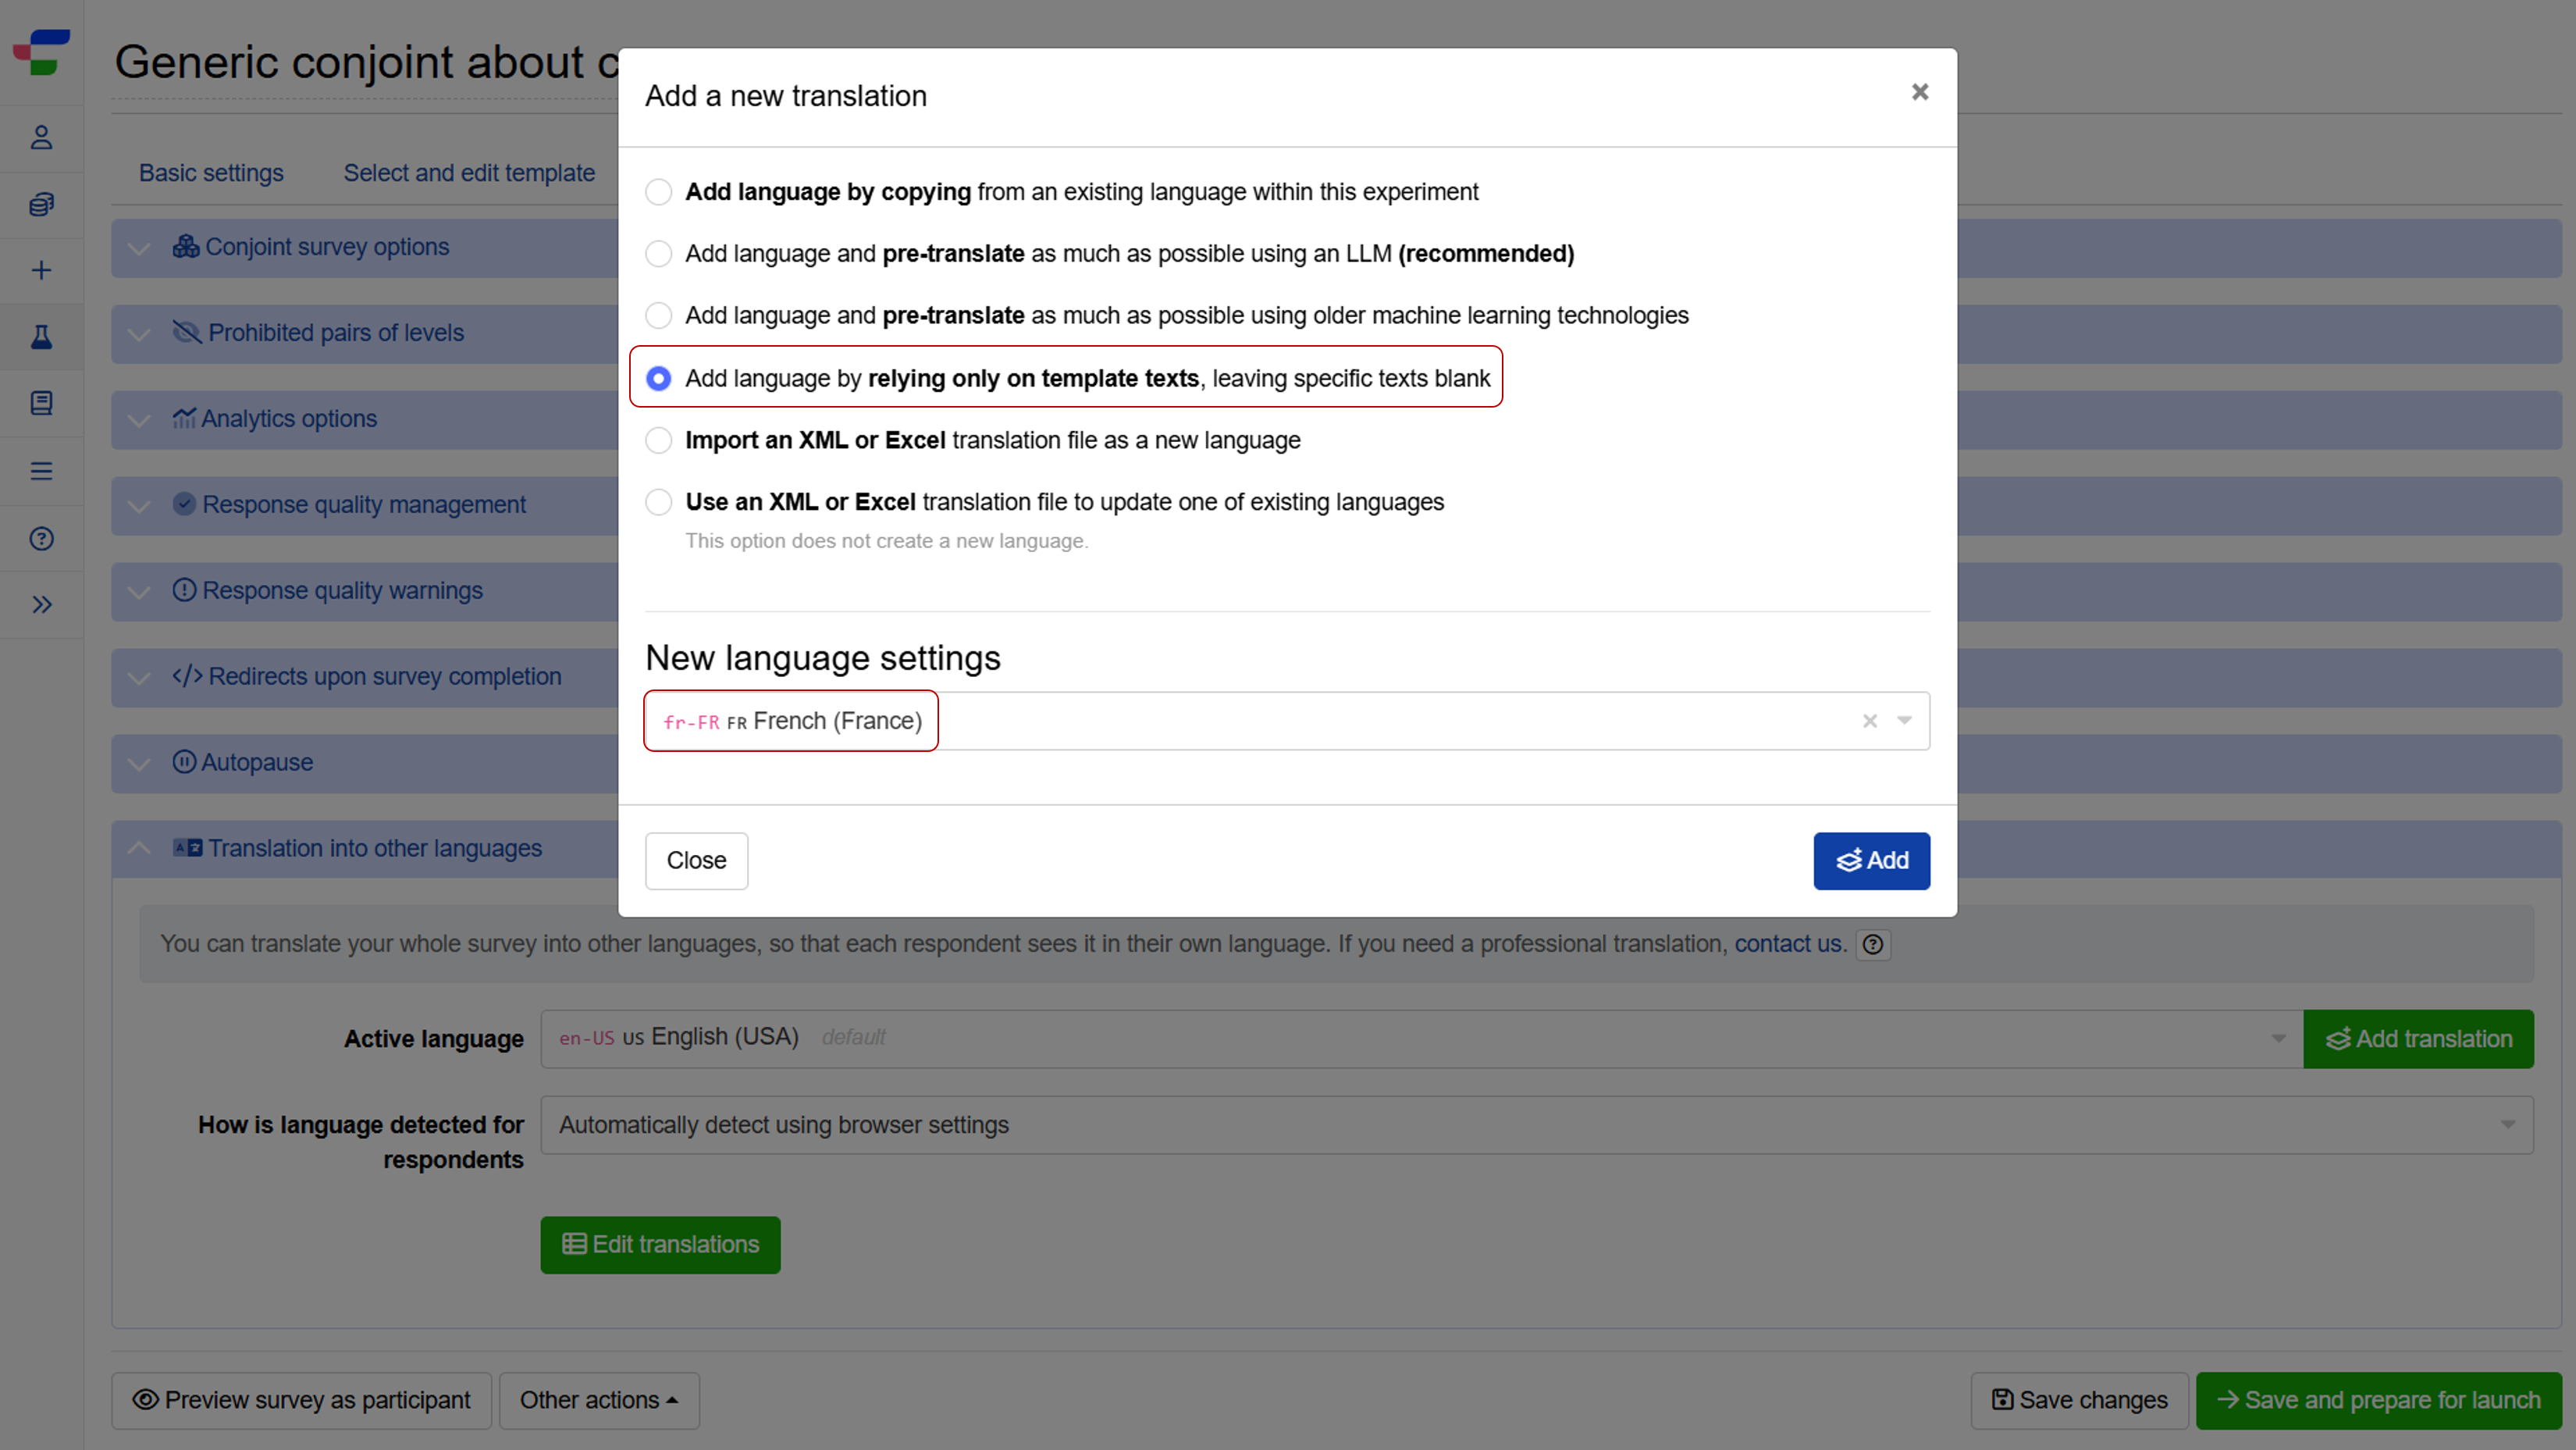Choose pre-translate using an LLM option
The height and width of the screenshot is (1450, 2576).
point(658,254)
